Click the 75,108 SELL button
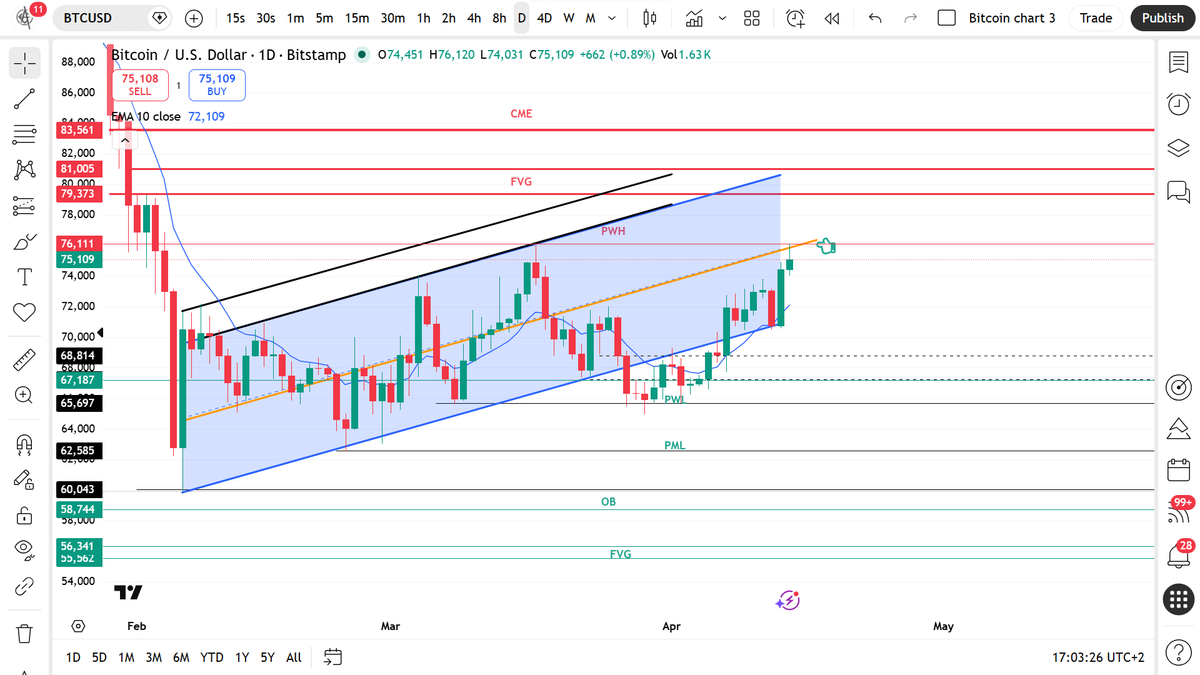Viewport: 1200px width, 675px height. click(x=140, y=85)
